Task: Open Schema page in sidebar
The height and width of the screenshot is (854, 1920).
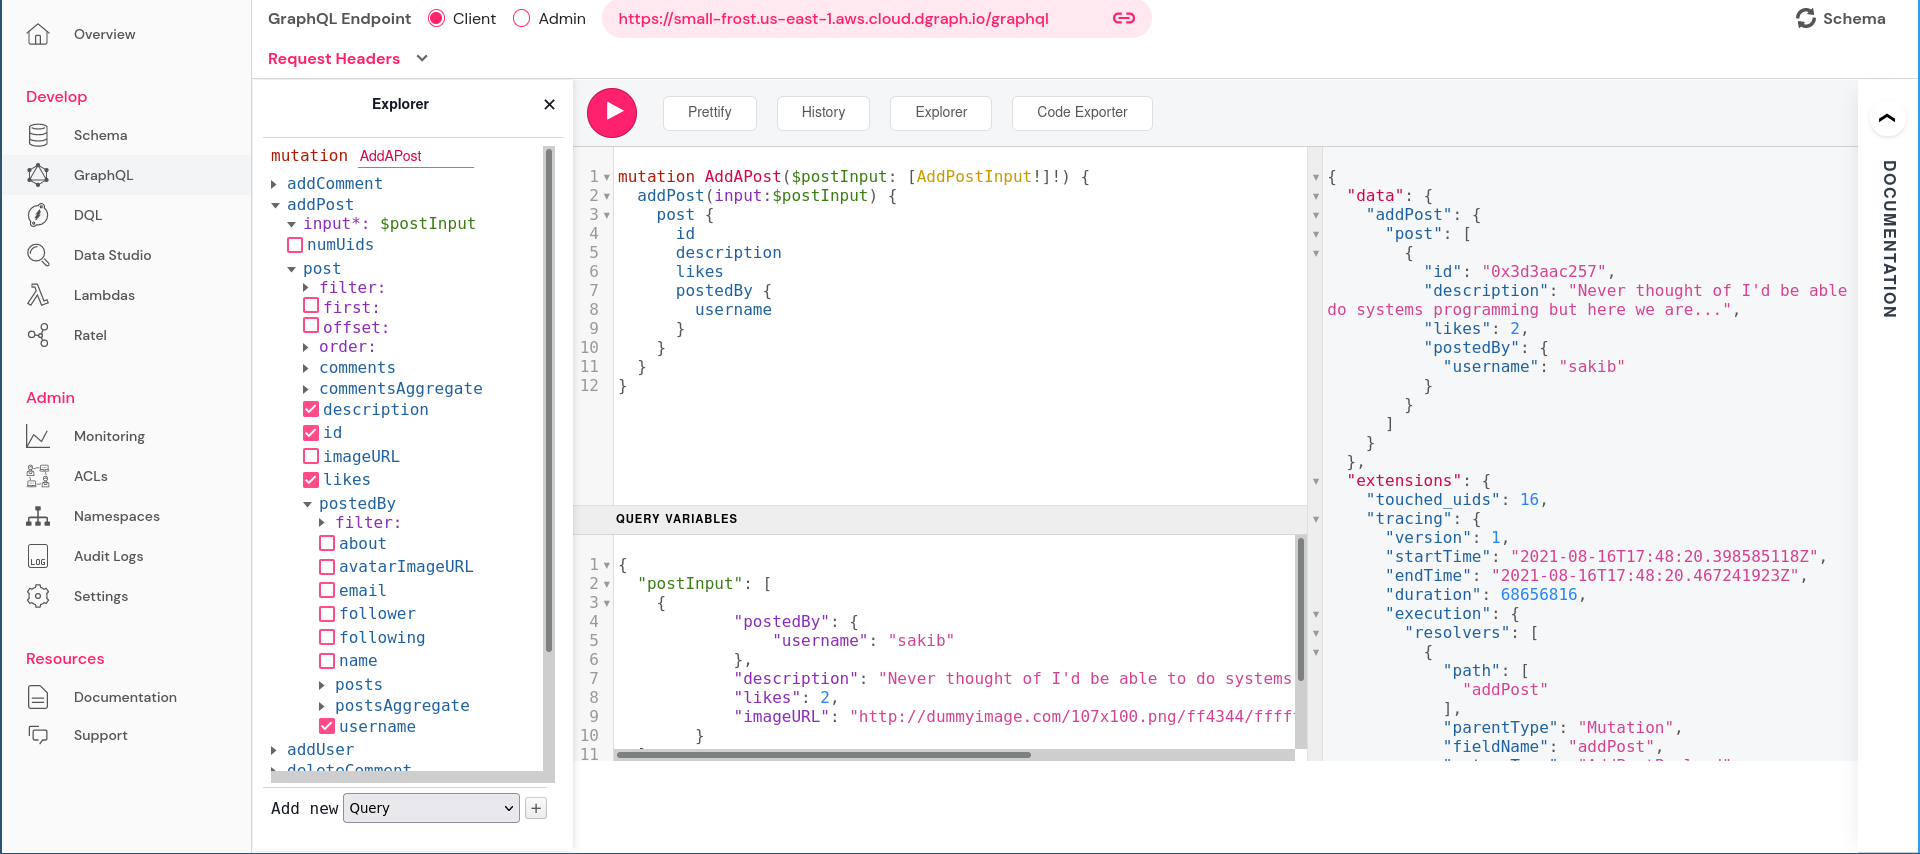Action: tap(100, 135)
